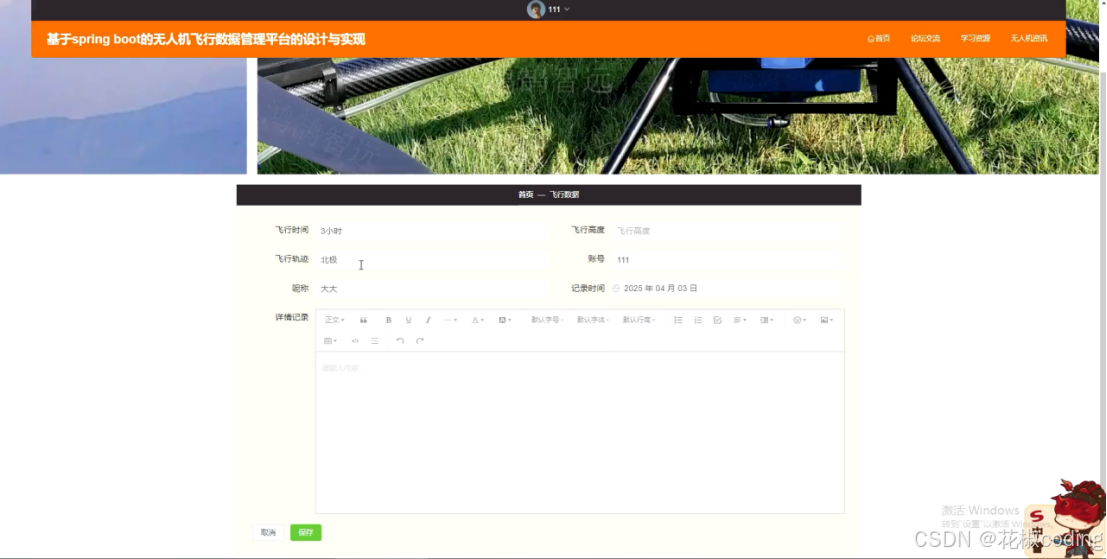Image resolution: width=1107 pixels, height=559 pixels.
Task: Open the 正文 paragraph style dropdown
Action: pos(335,320)
